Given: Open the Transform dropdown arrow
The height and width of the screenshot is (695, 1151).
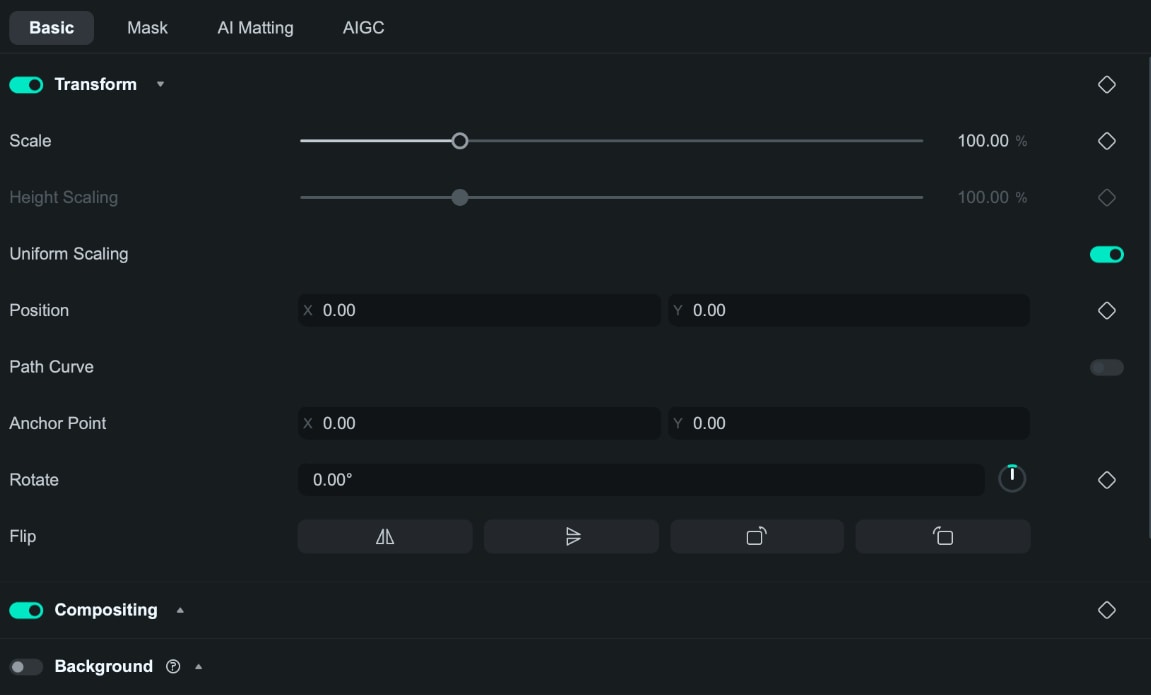Looking at the screenshot, I should coord(160,84).
